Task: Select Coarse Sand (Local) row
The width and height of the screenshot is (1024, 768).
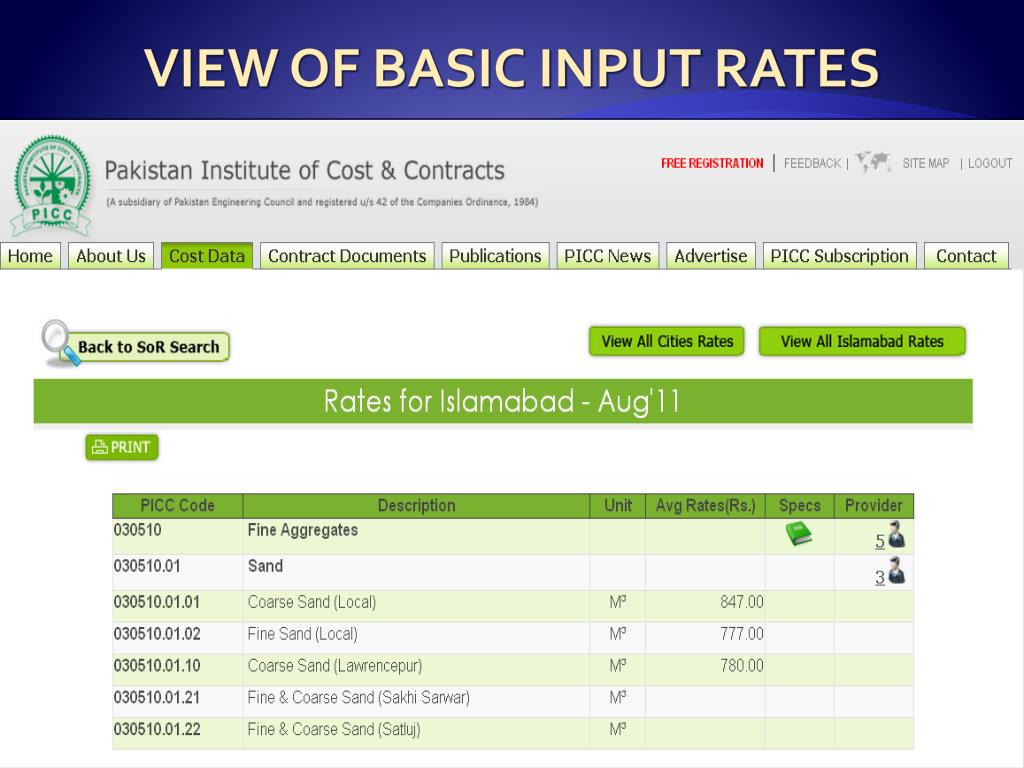Action: point(513,606)
